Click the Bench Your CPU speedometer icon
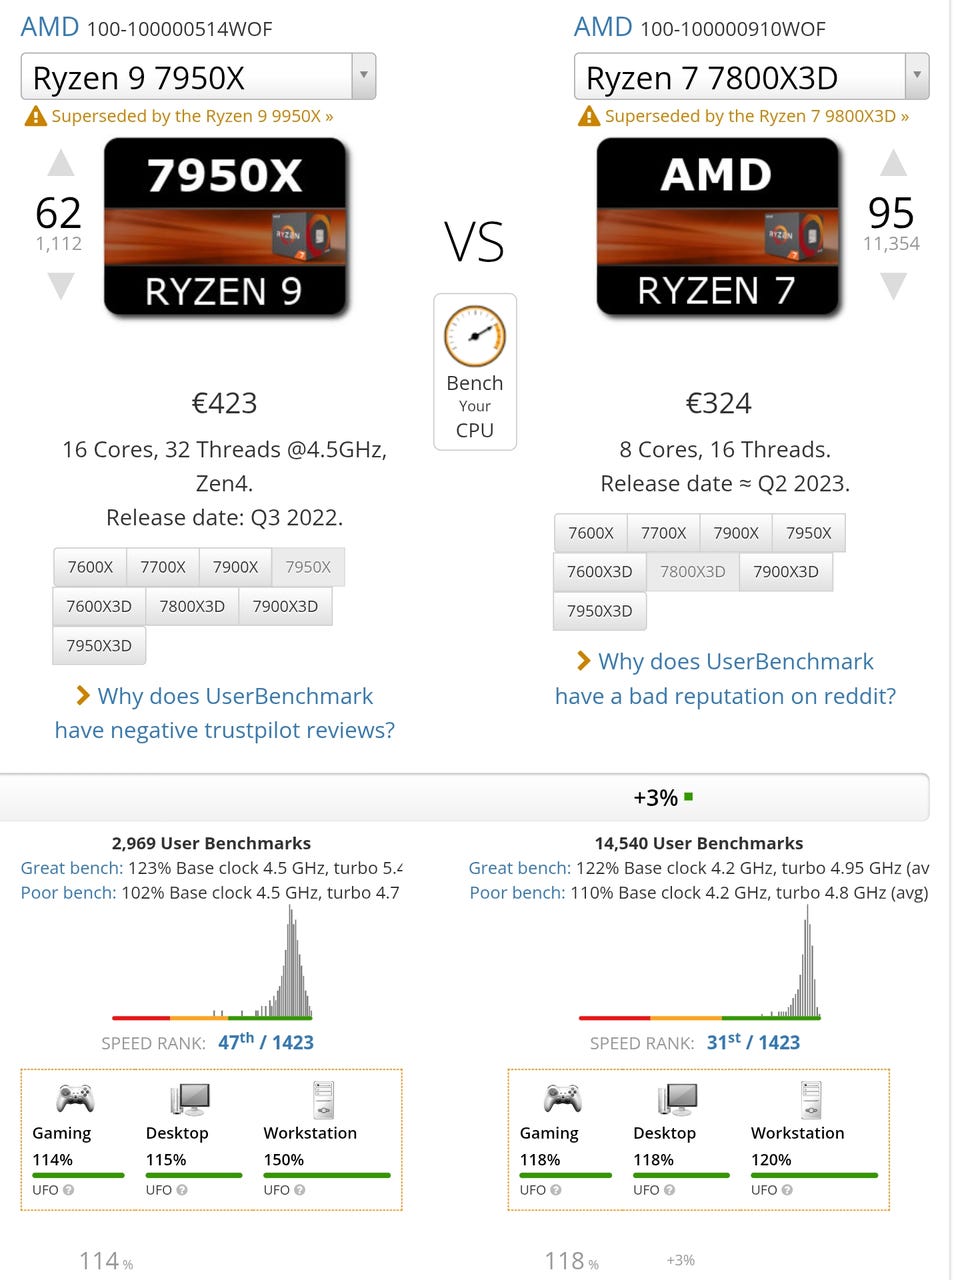 [x=475, y=336]
